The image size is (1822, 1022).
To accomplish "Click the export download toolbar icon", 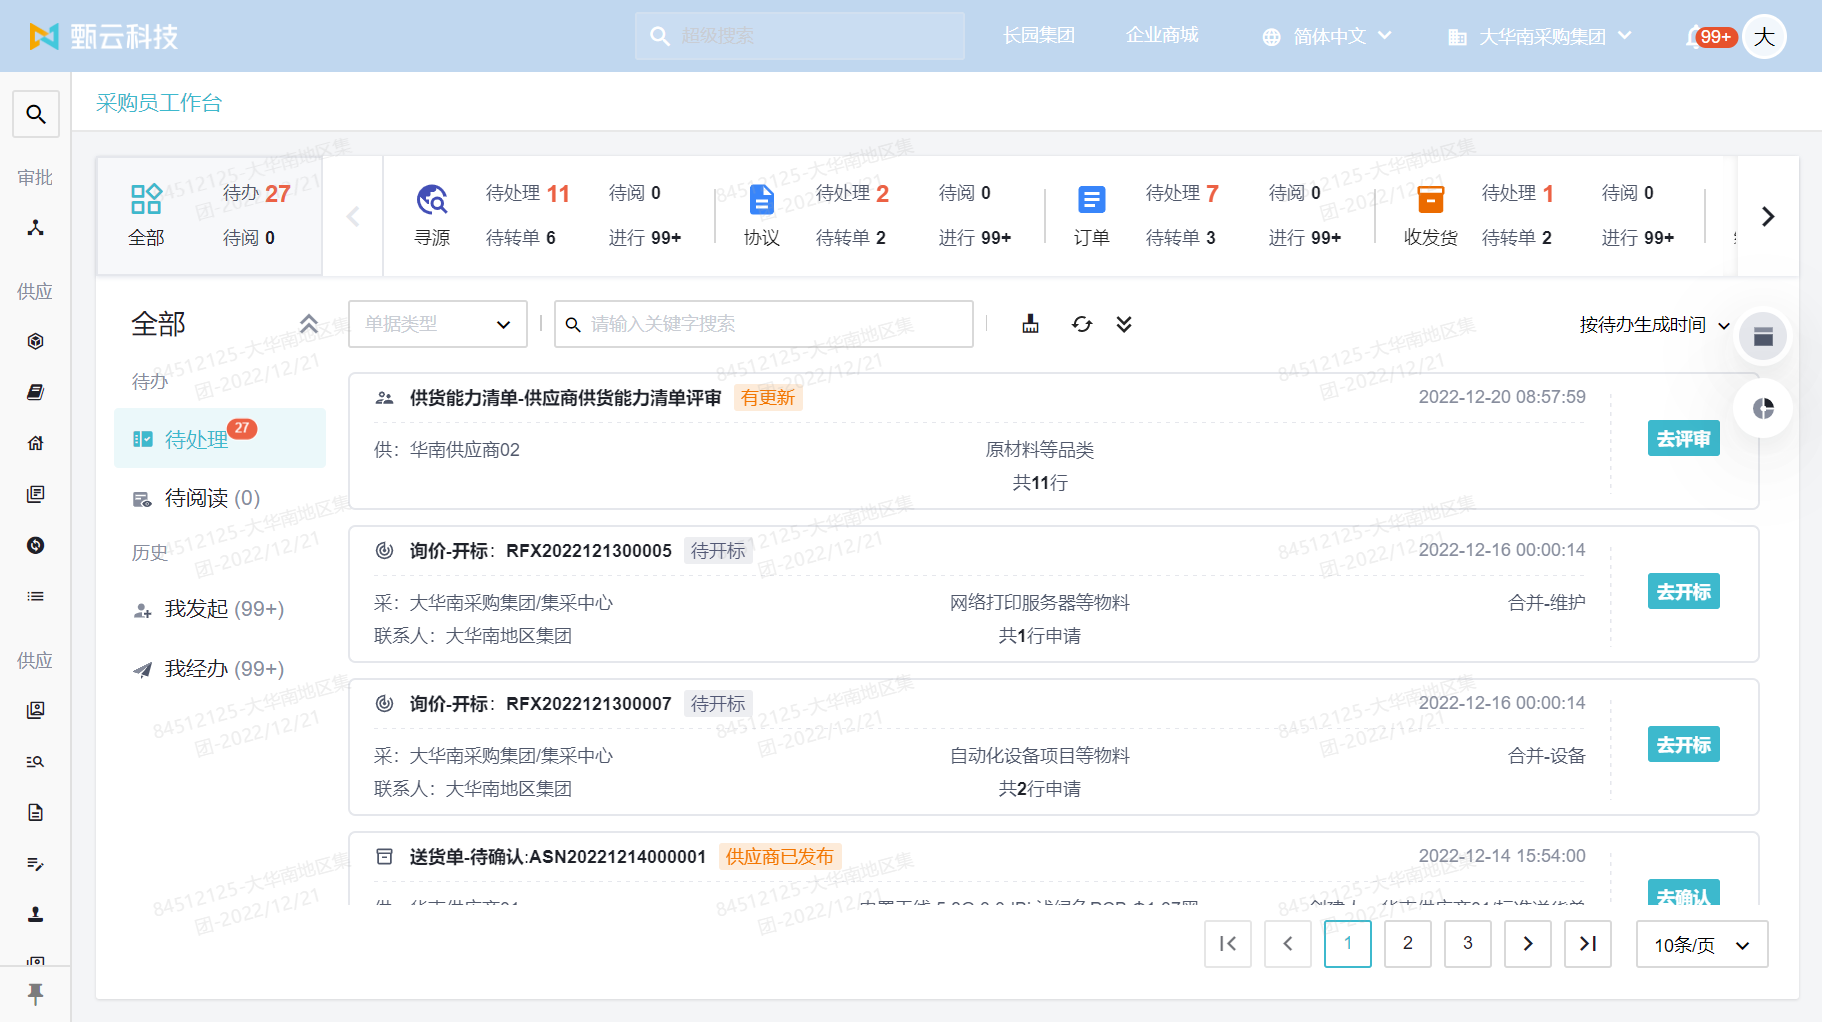I will pyautogui.click(x=1031, y=324).
